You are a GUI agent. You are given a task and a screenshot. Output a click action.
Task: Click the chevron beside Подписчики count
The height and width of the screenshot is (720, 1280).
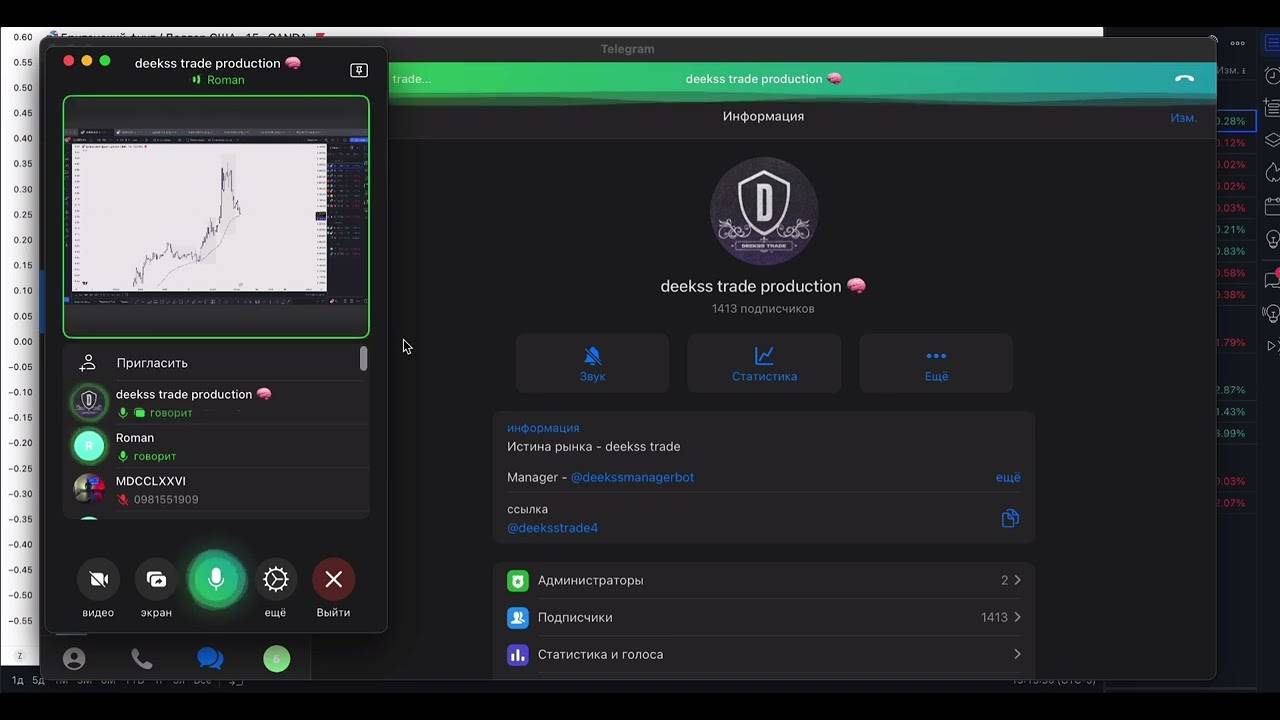pyautogui.click(x=1017, y=617)
